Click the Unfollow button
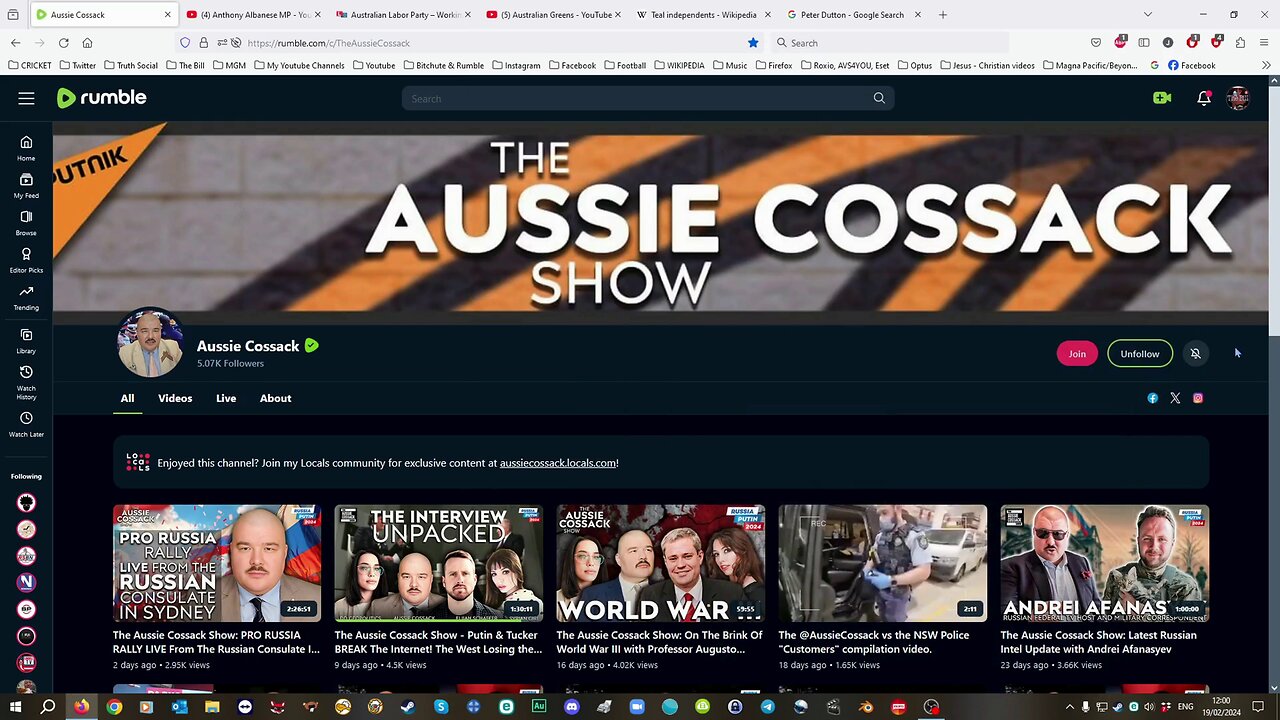1280x720 pixels. pyautogui.click(x=1139, y=353)
